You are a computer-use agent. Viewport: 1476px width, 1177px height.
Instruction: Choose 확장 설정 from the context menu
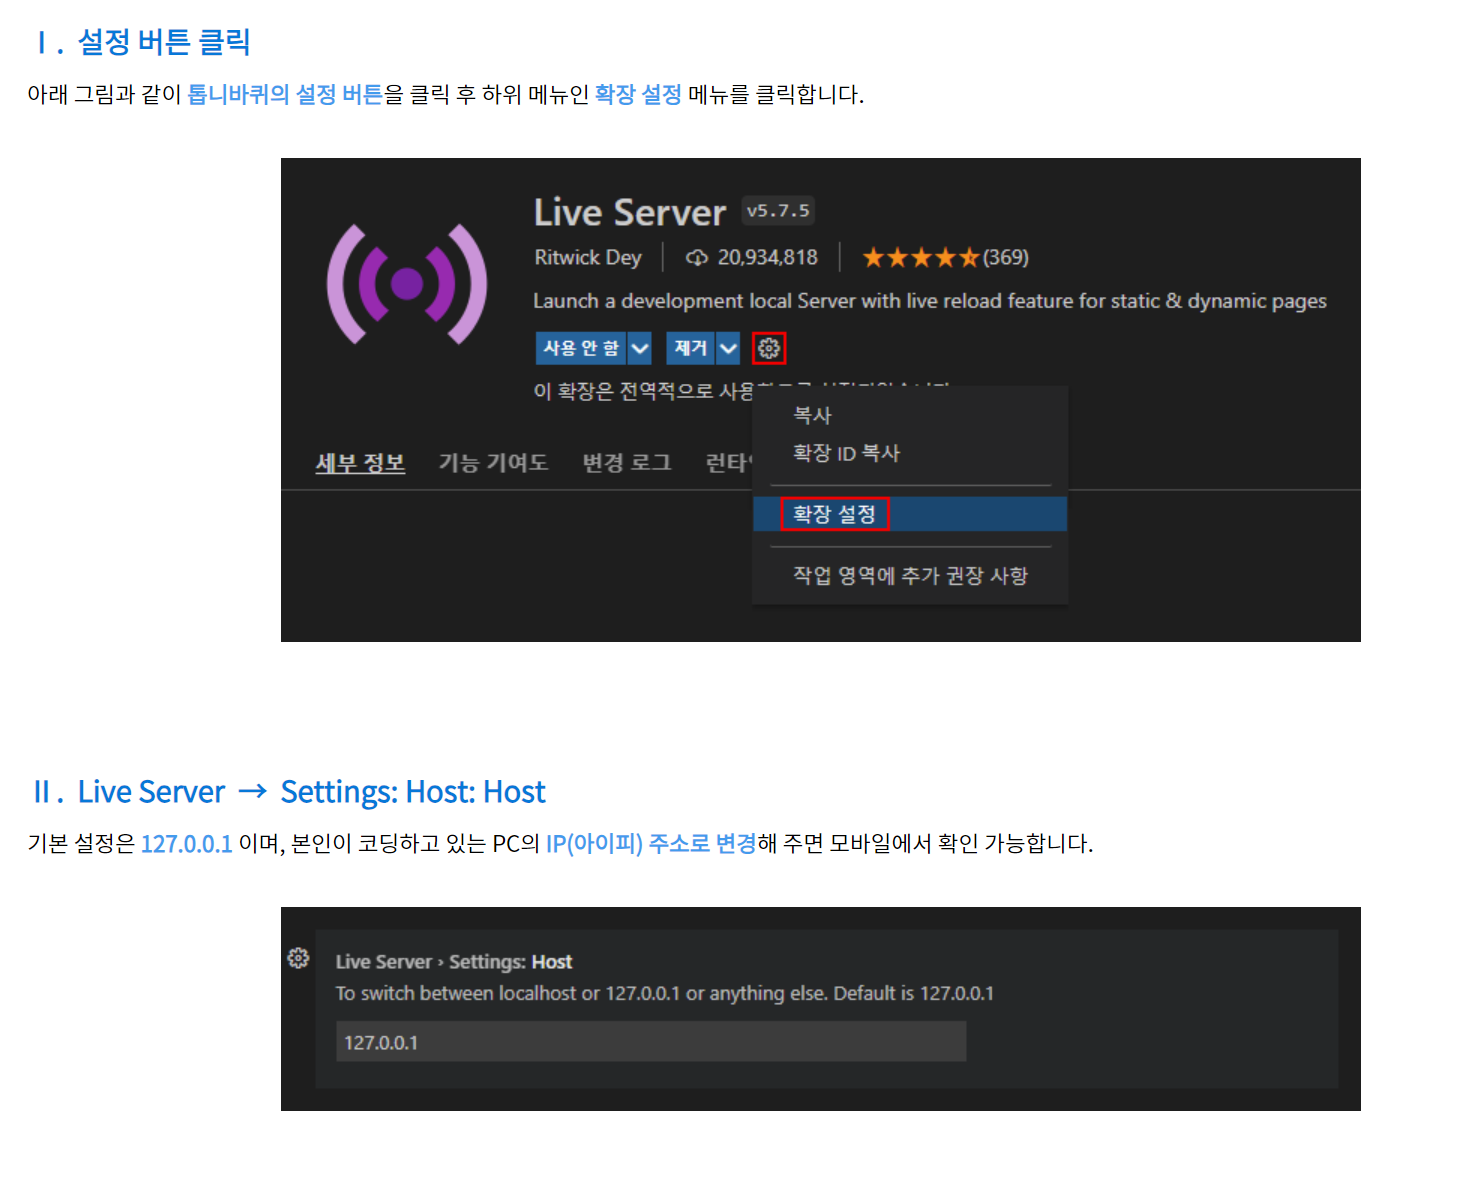909,514
